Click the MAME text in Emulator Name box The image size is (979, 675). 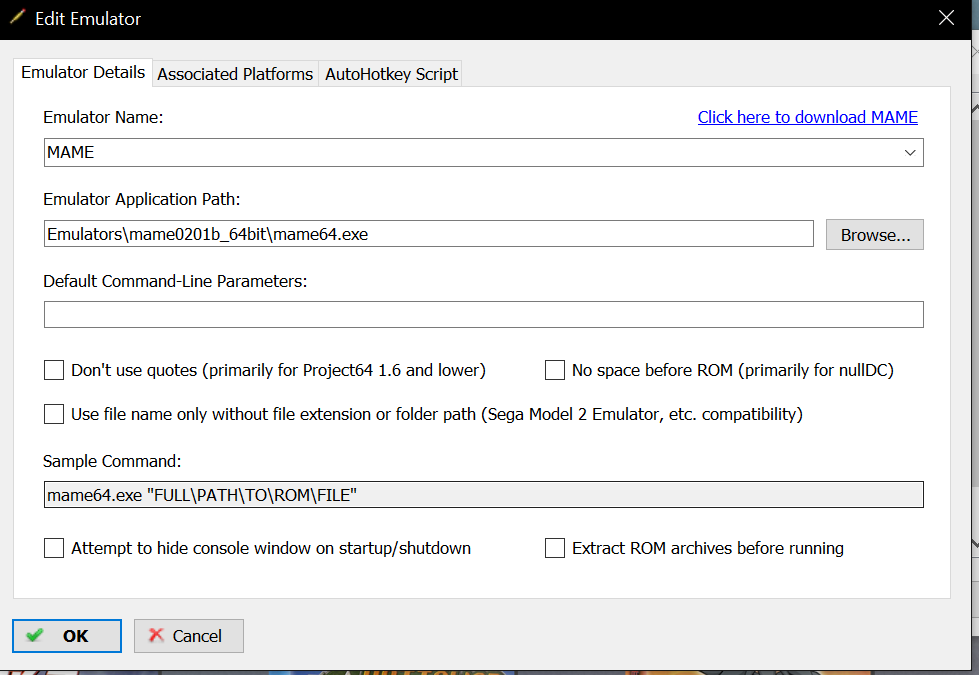71,152
